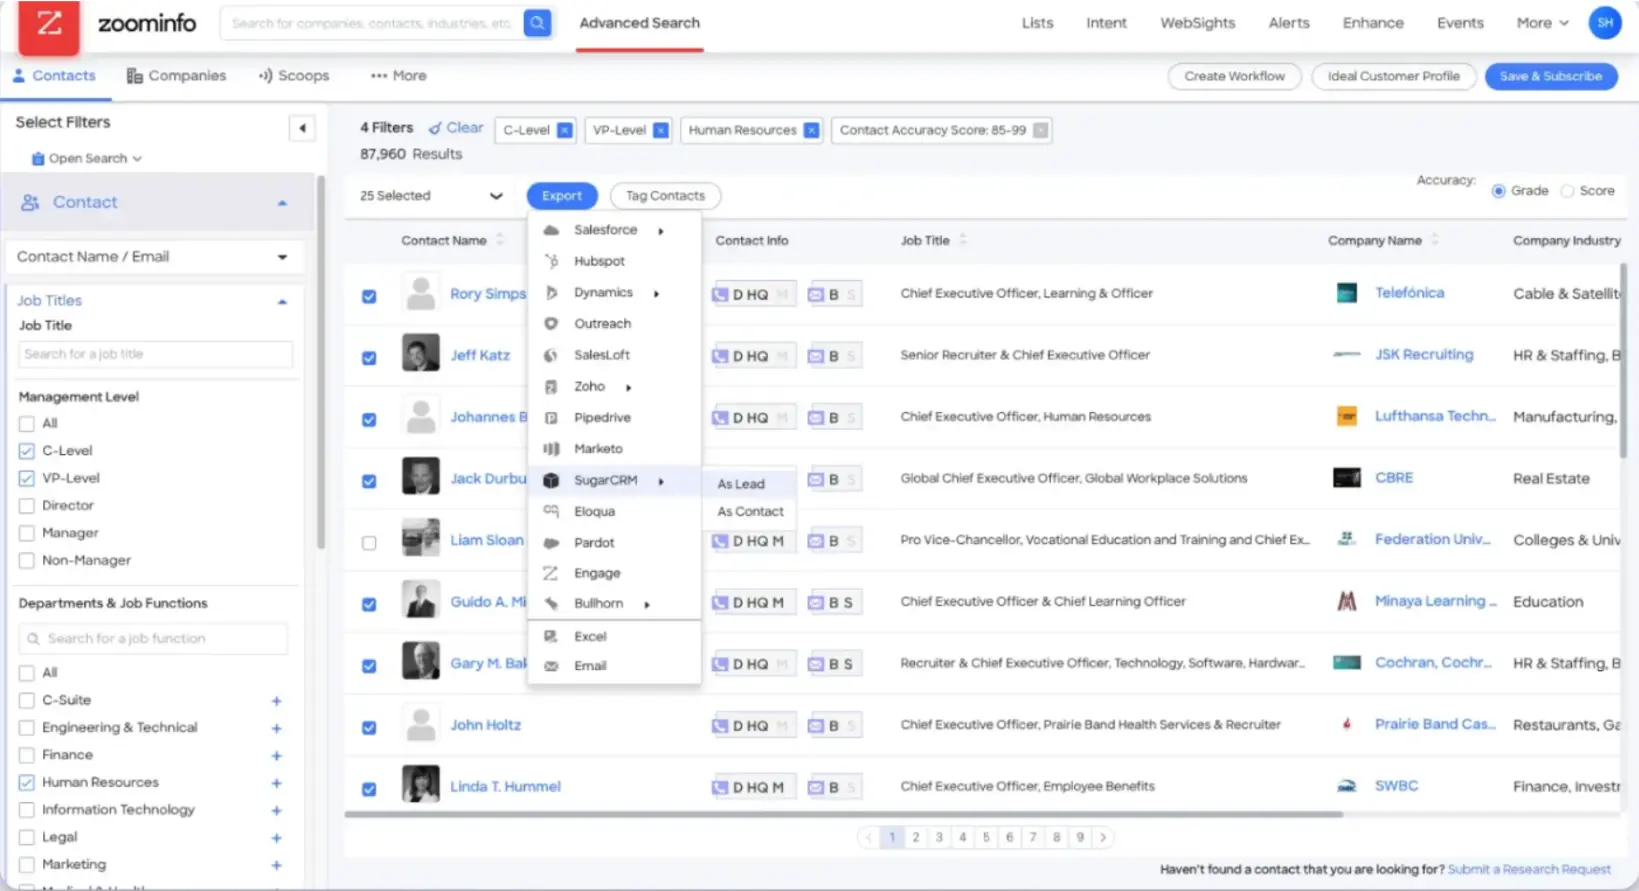Click CBRE company logo icon
1639x891 pixels.
pyautogui.click(x=1347, y=478)
